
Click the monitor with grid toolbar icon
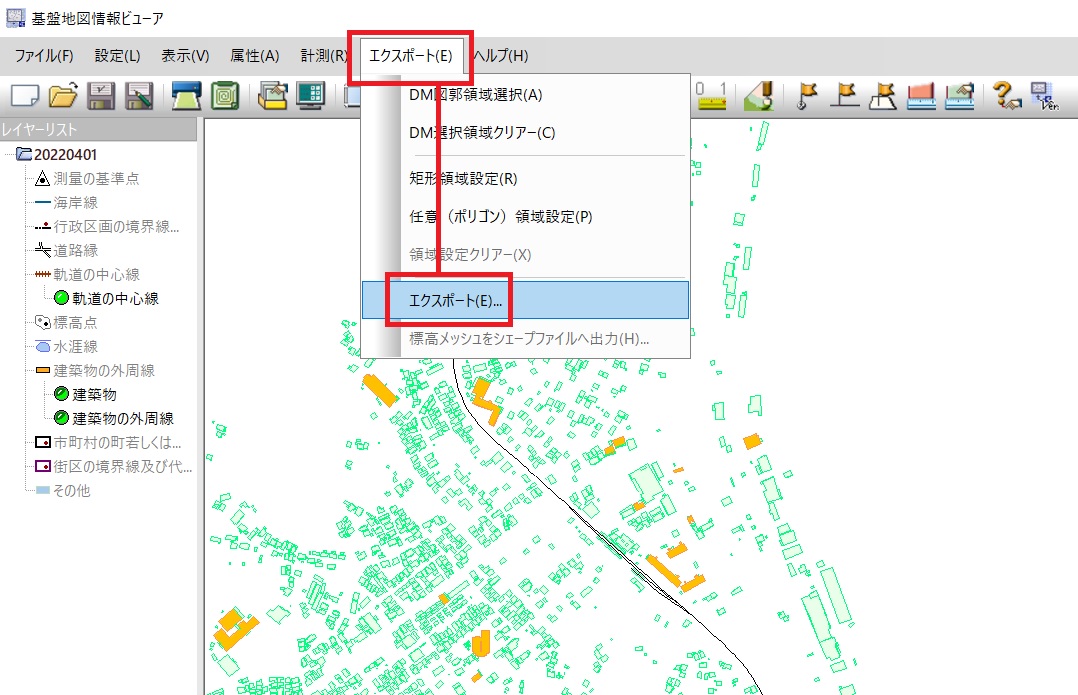311,96
